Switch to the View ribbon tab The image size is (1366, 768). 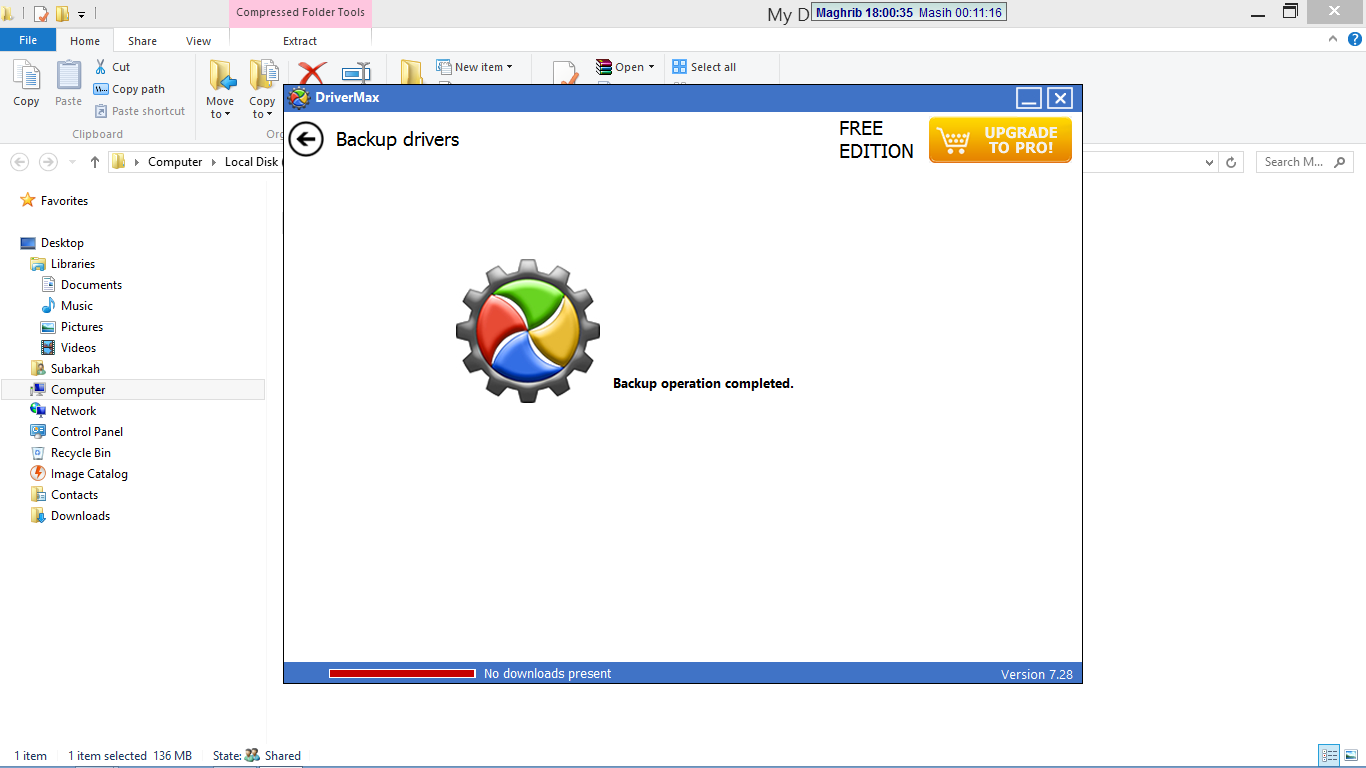(x=198, y=41)
